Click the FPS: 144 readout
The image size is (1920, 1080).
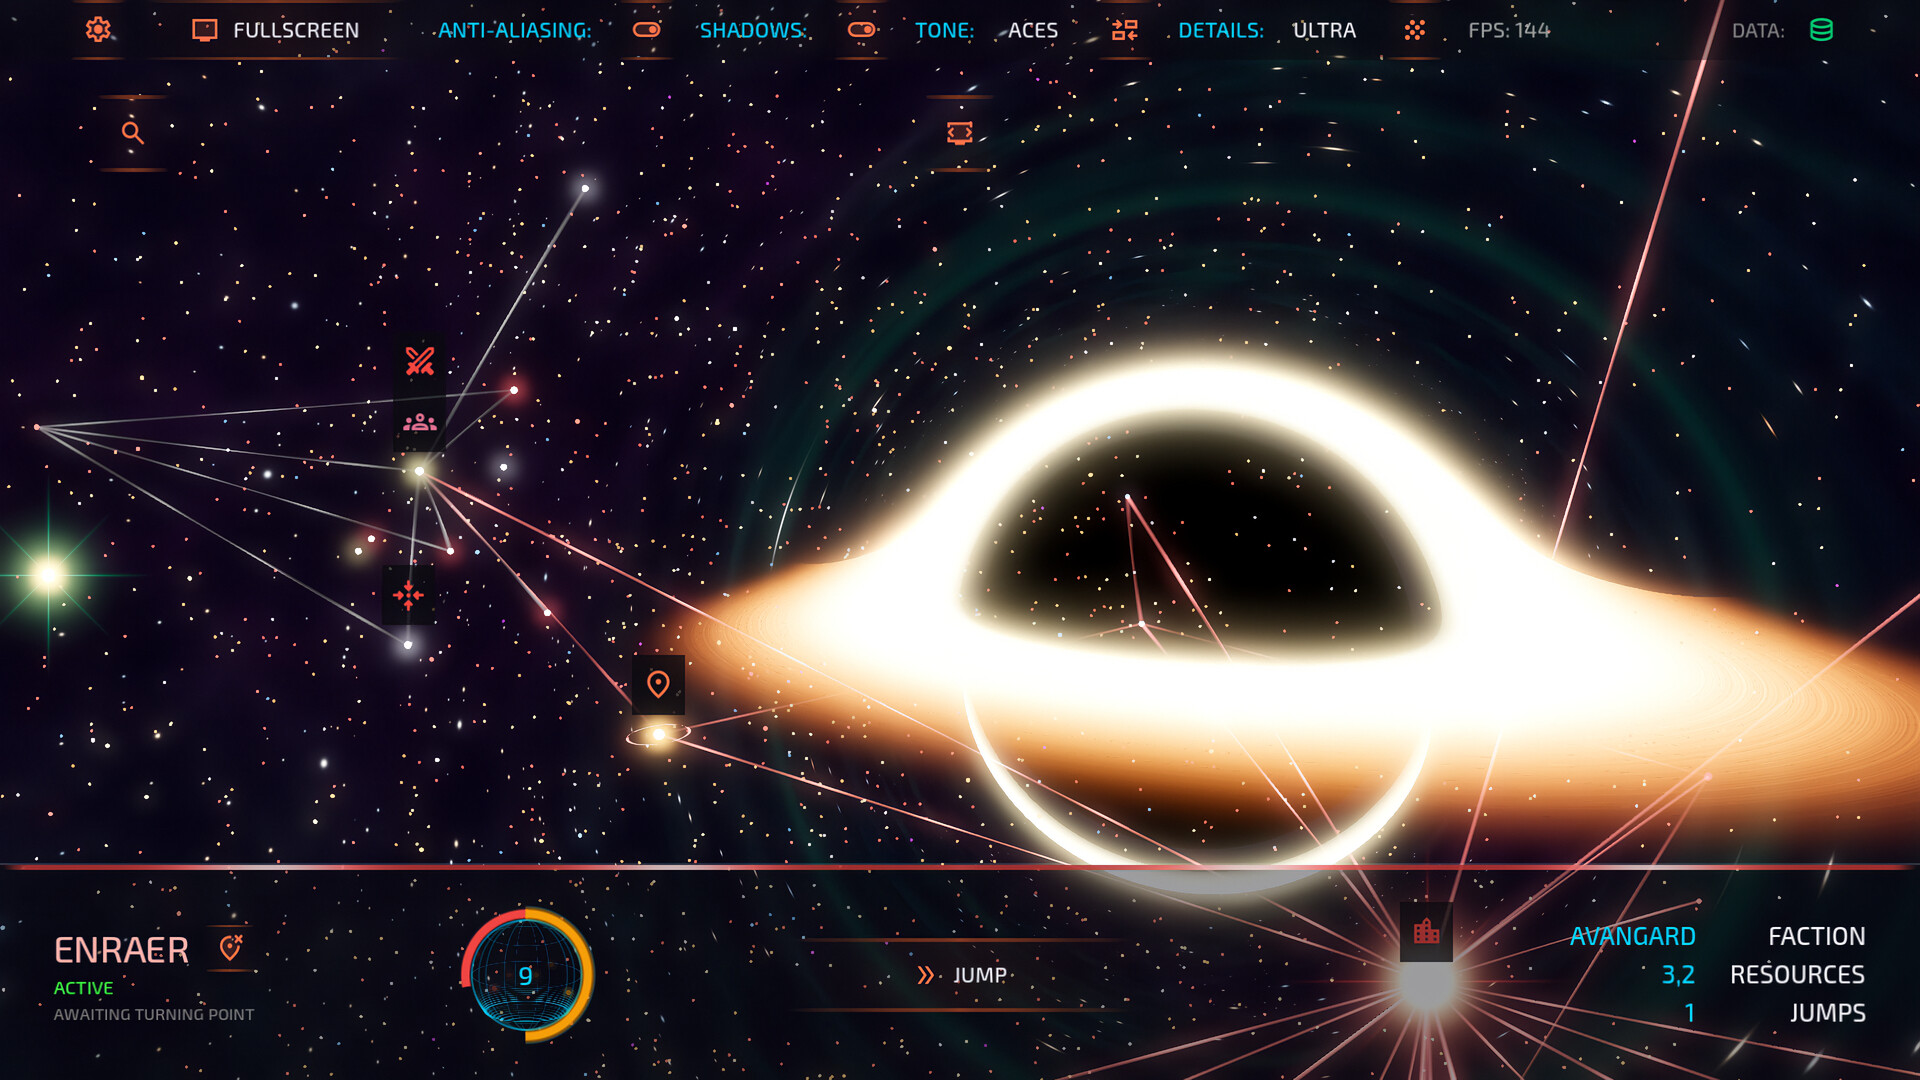(x=1509, y=31)
